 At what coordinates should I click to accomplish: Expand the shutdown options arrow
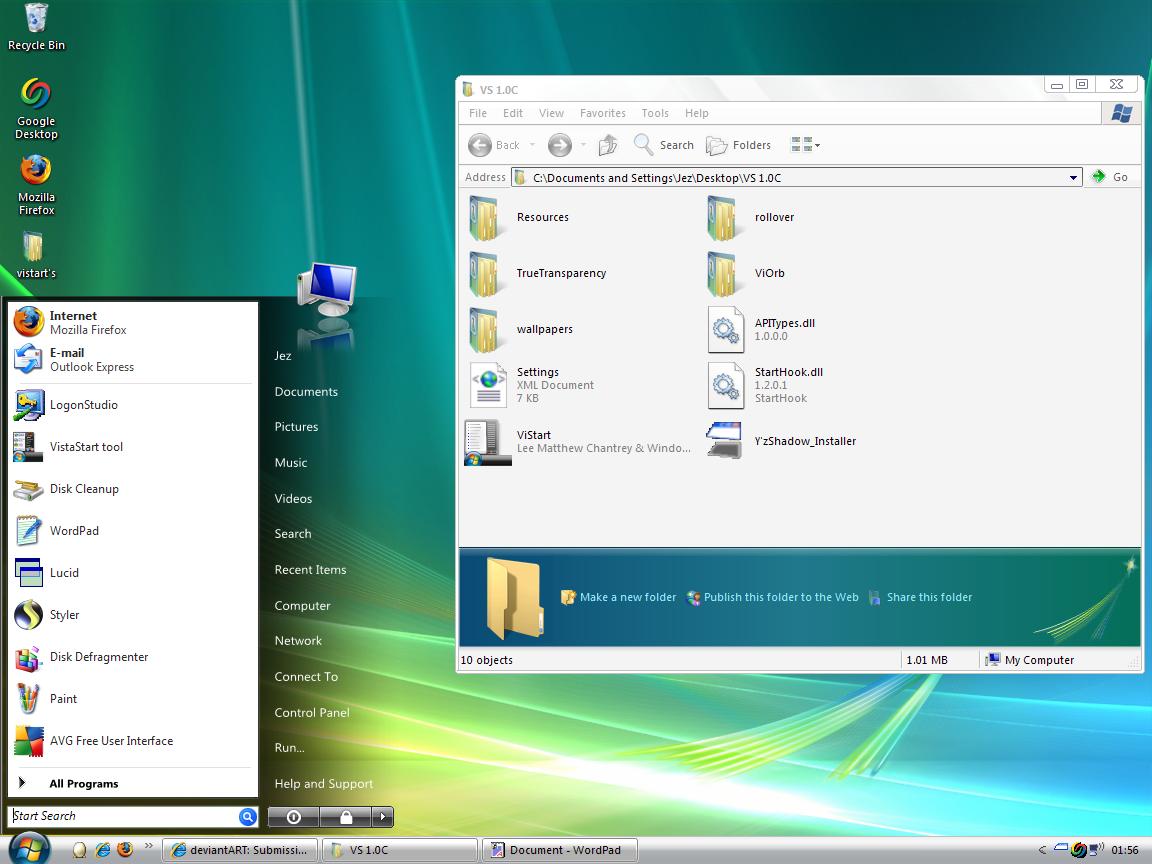coord(383,817)
